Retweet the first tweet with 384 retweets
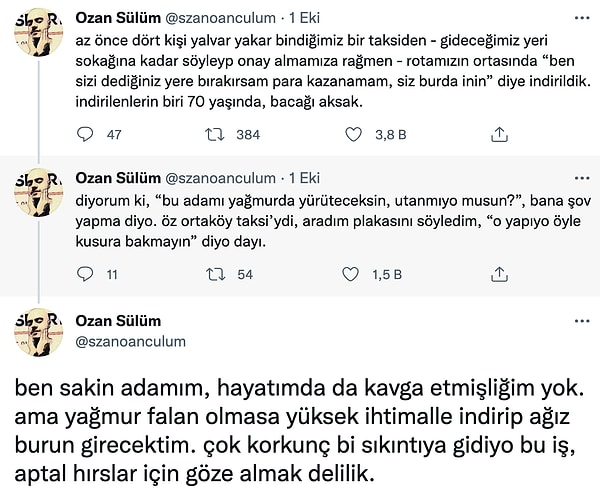 click(x=214, y=132)
